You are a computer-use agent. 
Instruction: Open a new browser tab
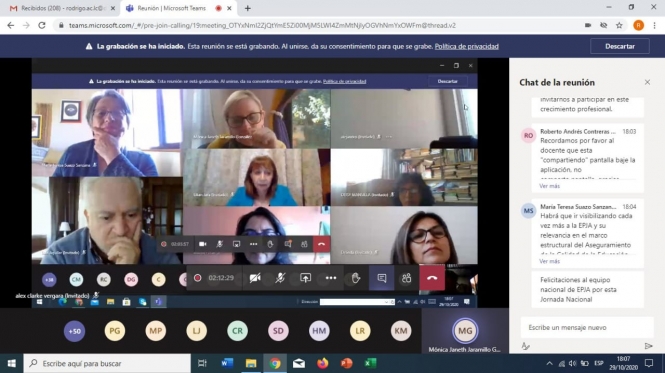pos(248,8)
